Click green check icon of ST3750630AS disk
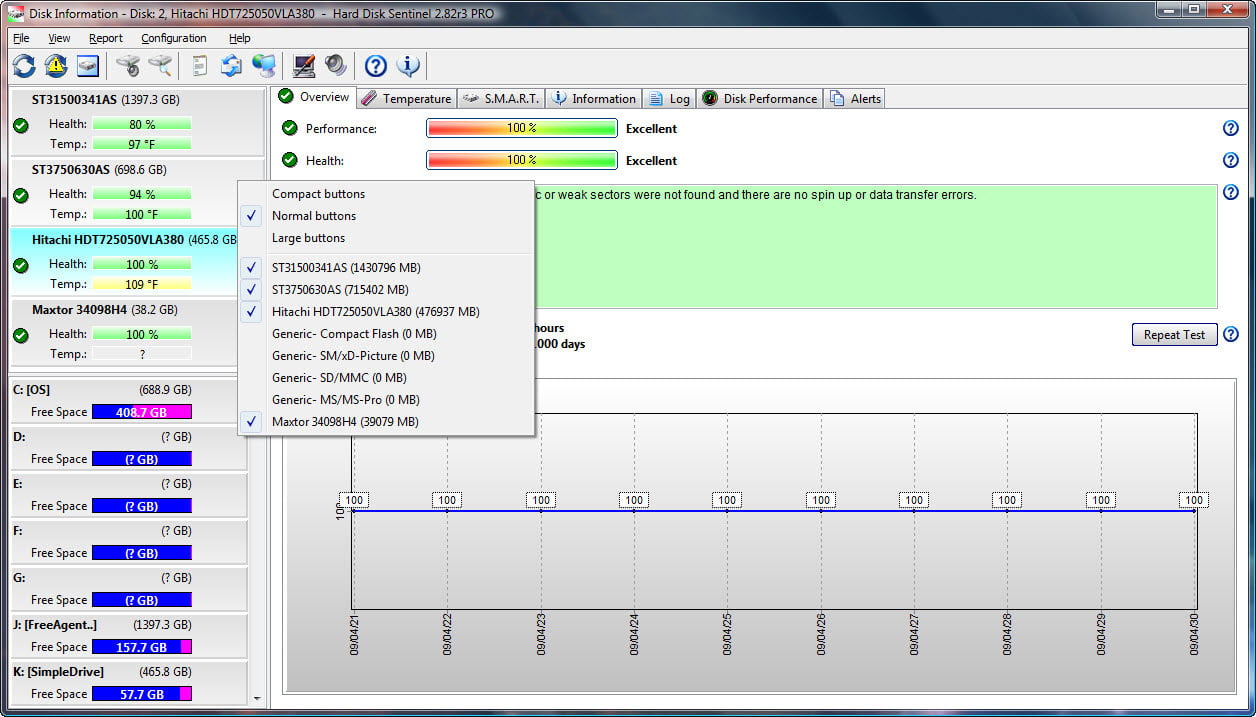1256x717 pixels. 20,195
